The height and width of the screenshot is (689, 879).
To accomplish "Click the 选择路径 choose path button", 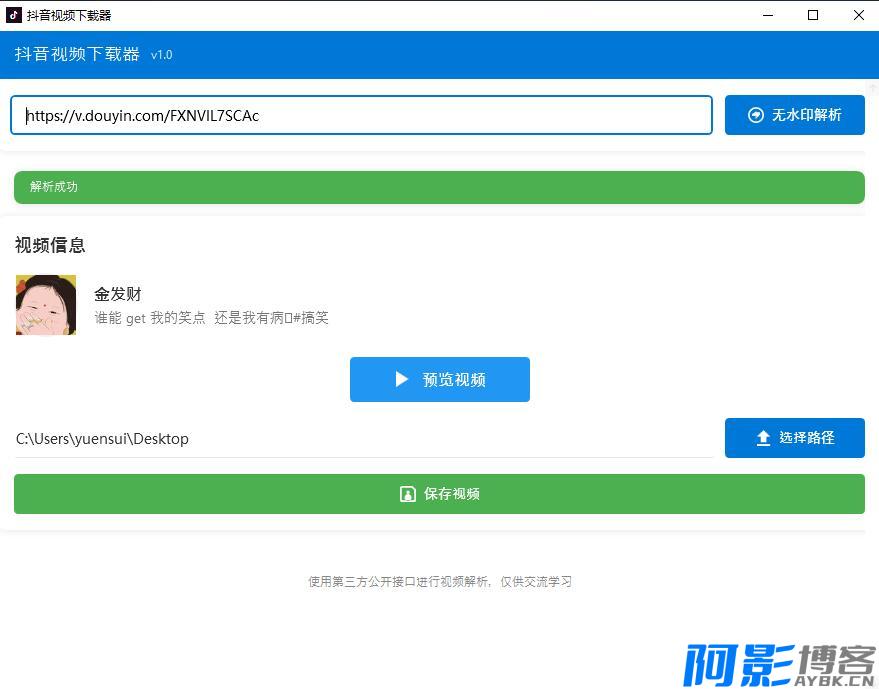I will point(794,438).
